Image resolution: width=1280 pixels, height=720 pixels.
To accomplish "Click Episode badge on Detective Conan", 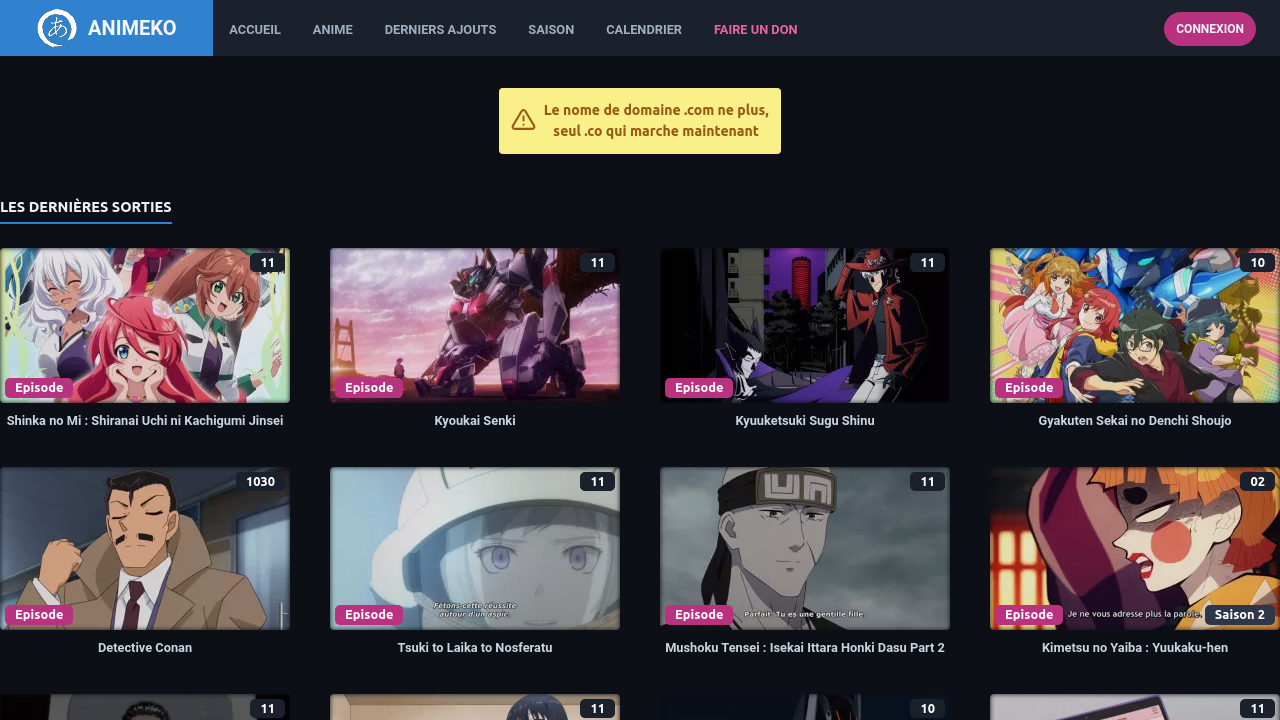I will (39, 615).
